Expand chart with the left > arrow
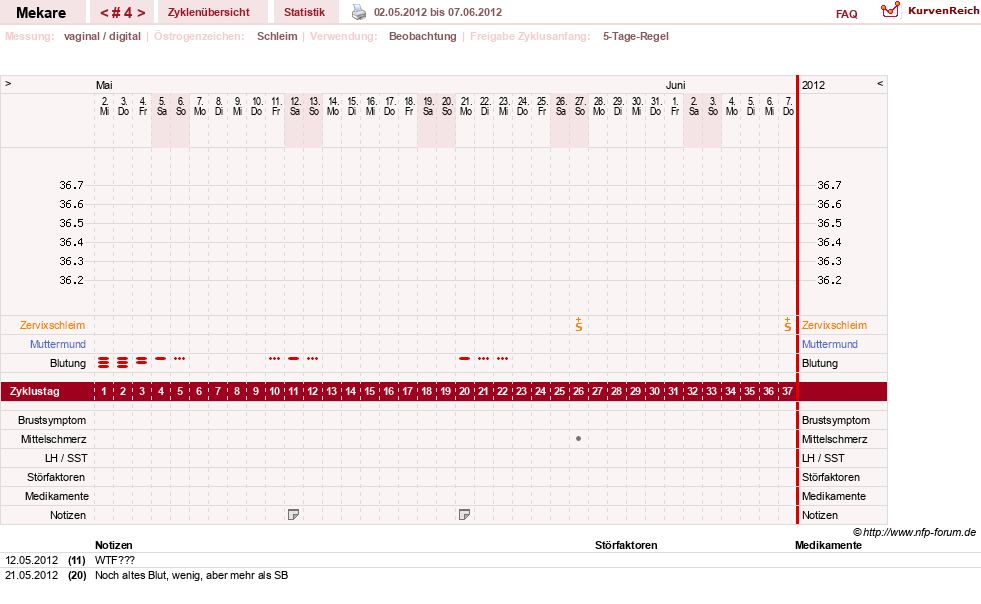The image size is (981, 604). coord(8,83)
